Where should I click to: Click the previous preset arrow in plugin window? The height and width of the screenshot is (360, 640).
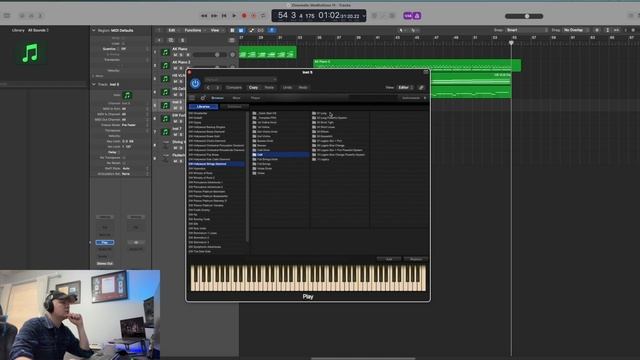pyautogui.click(x=208, y=87)
